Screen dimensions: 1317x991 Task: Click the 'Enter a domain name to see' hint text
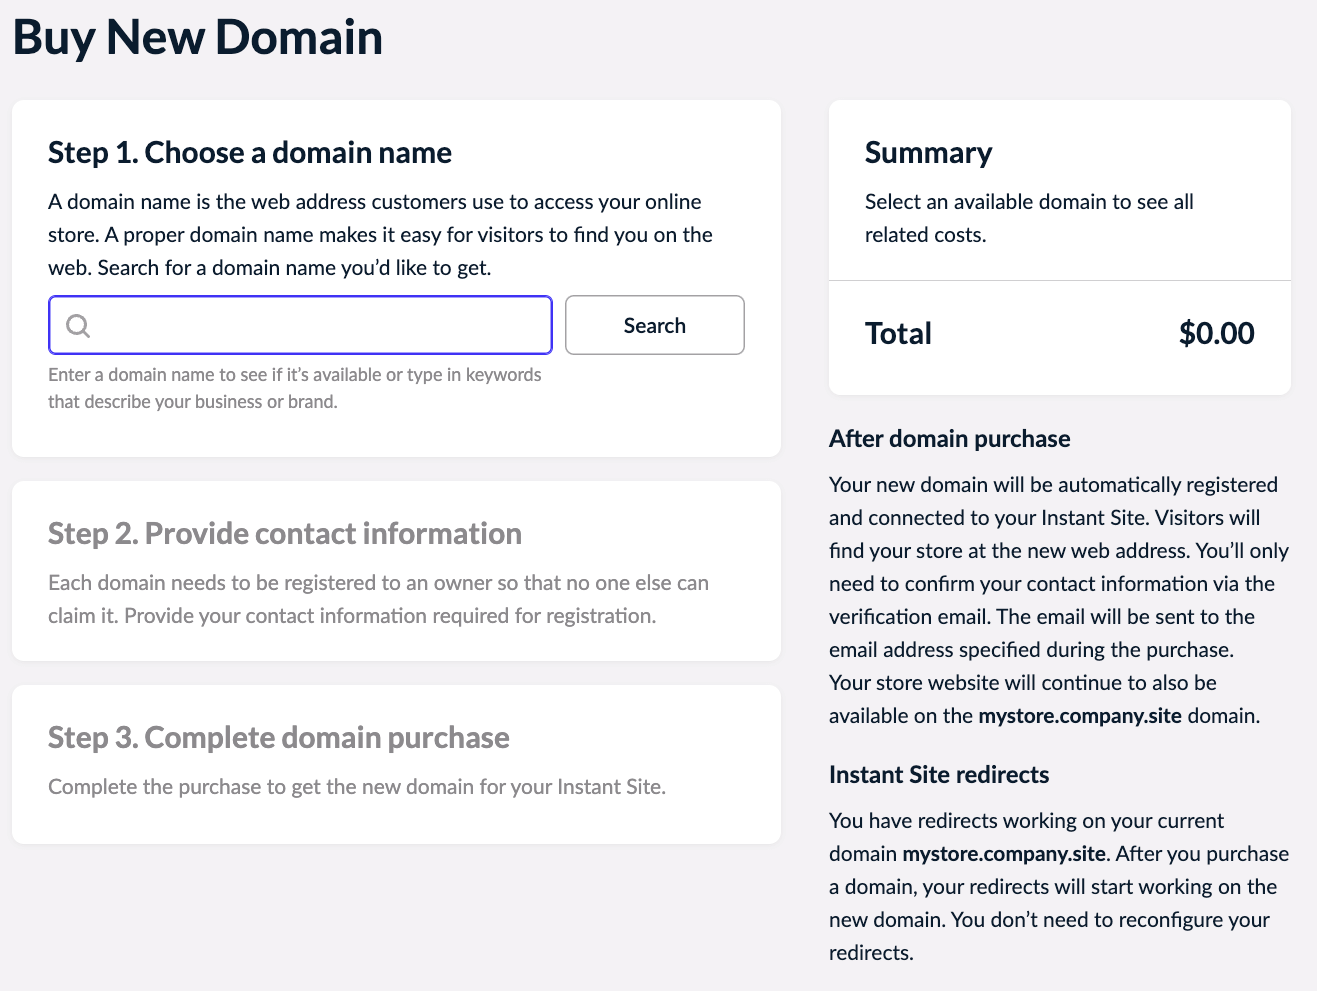295,388
